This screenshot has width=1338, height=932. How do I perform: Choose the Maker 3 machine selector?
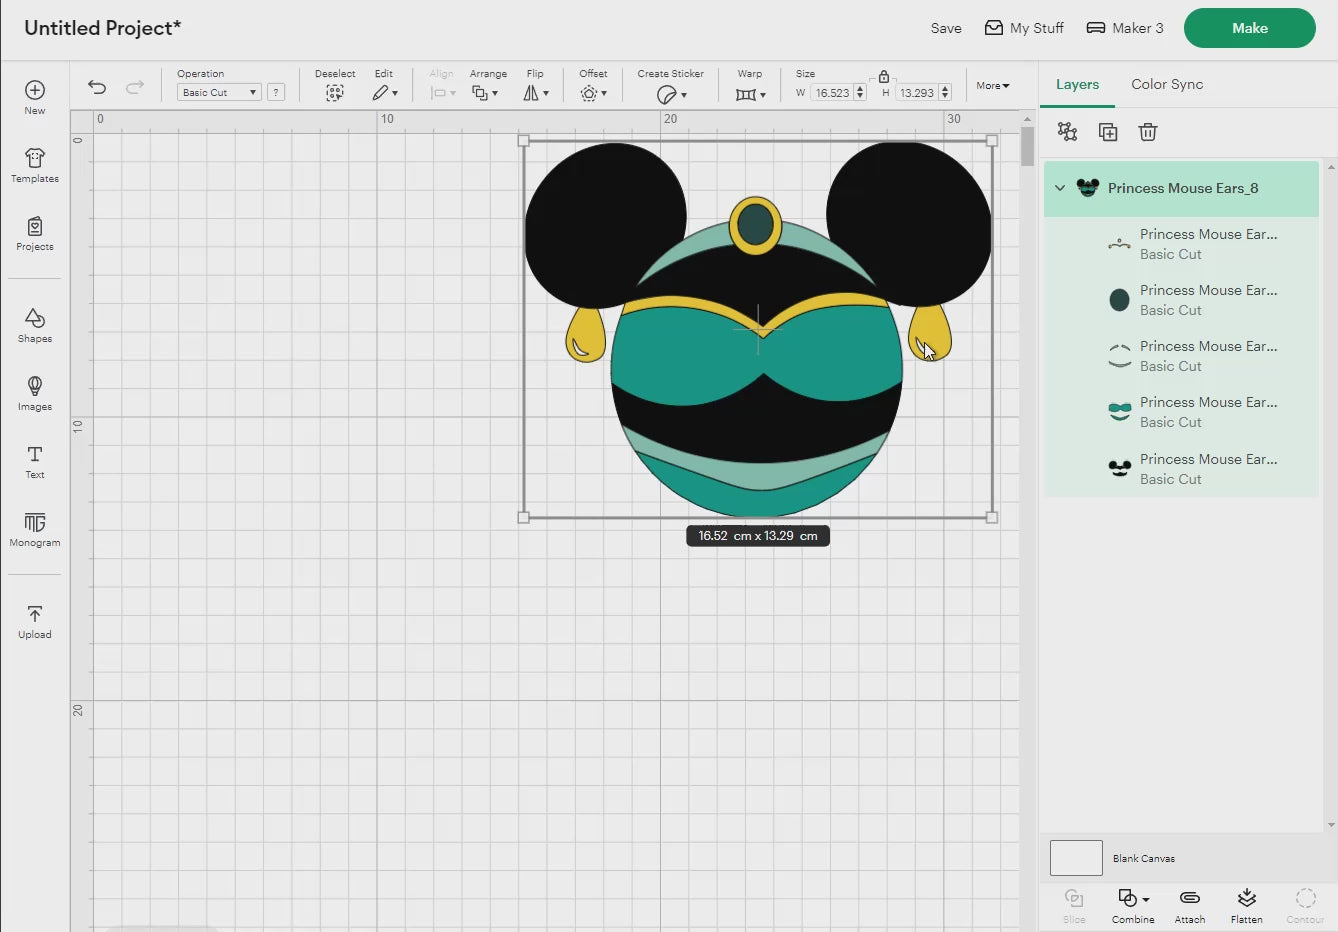[x=1125, y=28]
